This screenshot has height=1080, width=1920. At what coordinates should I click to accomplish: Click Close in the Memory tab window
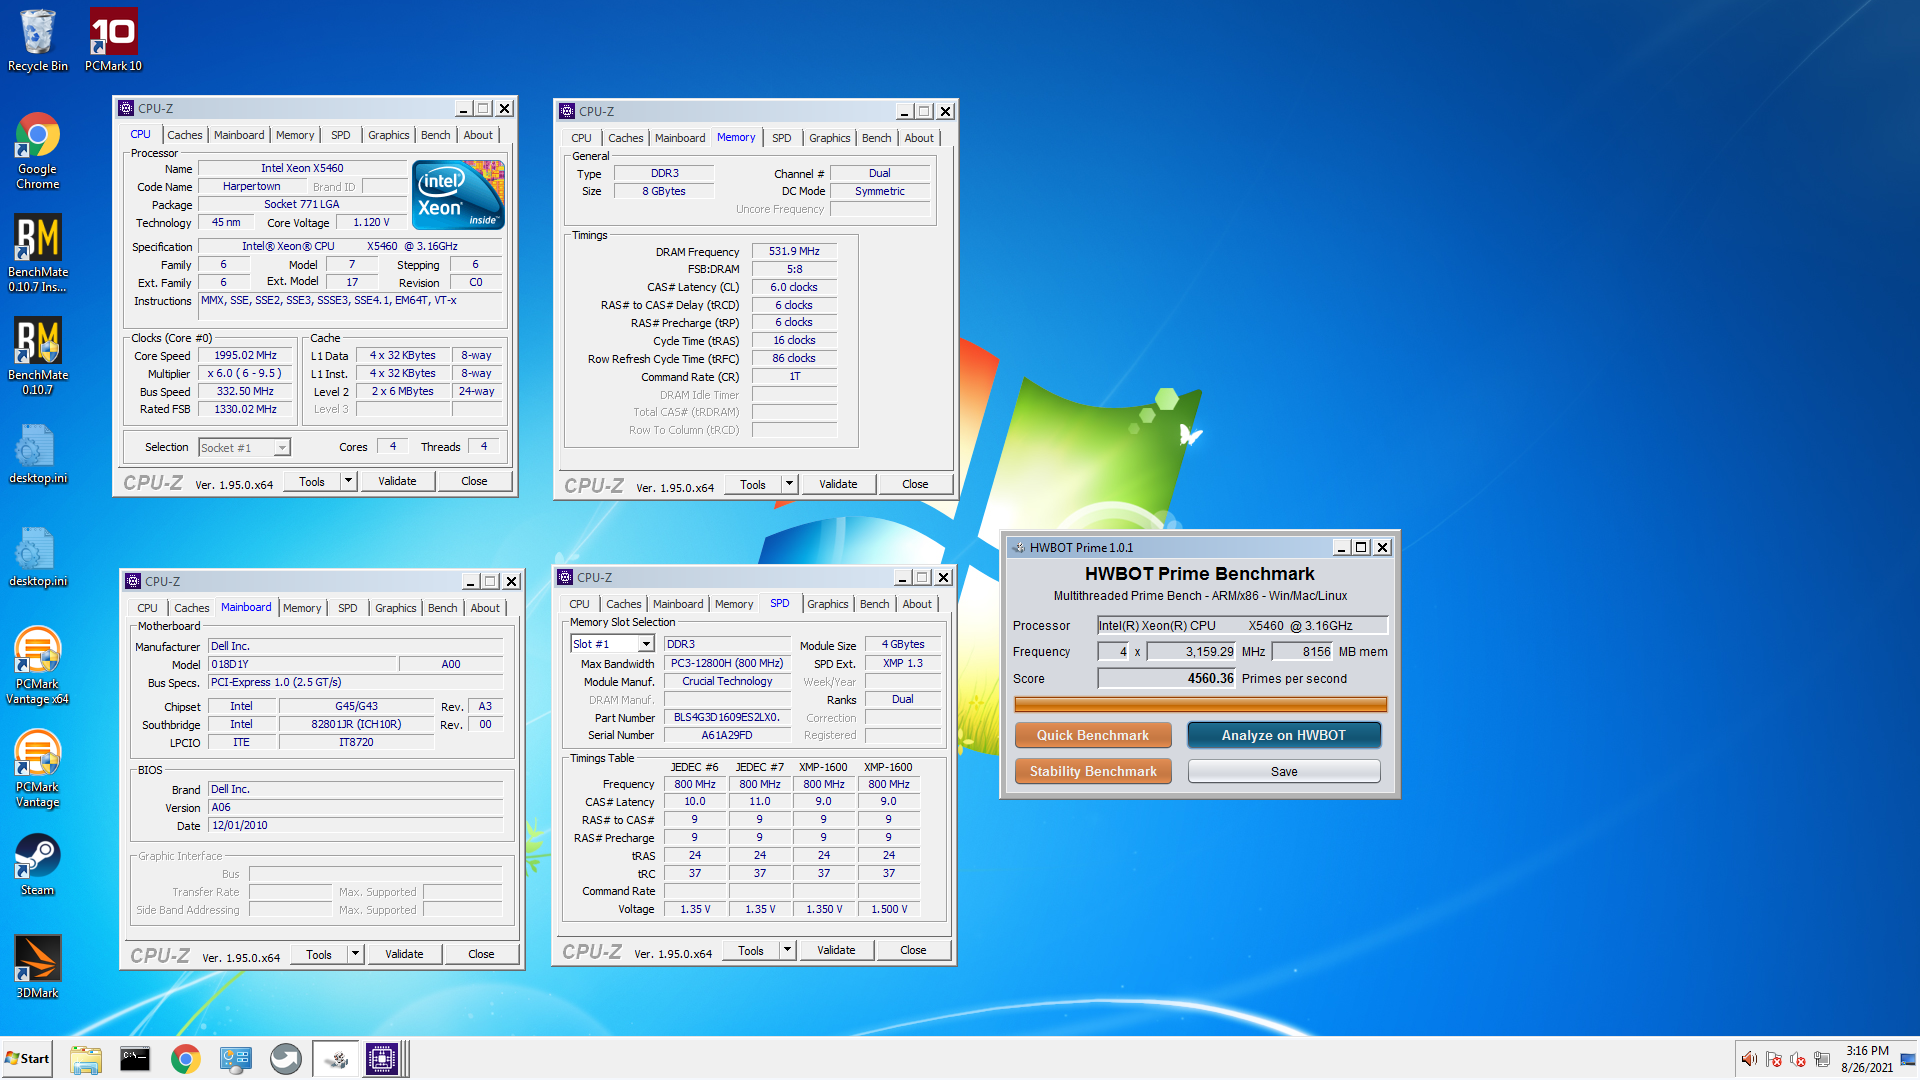(x=915, y=484)
